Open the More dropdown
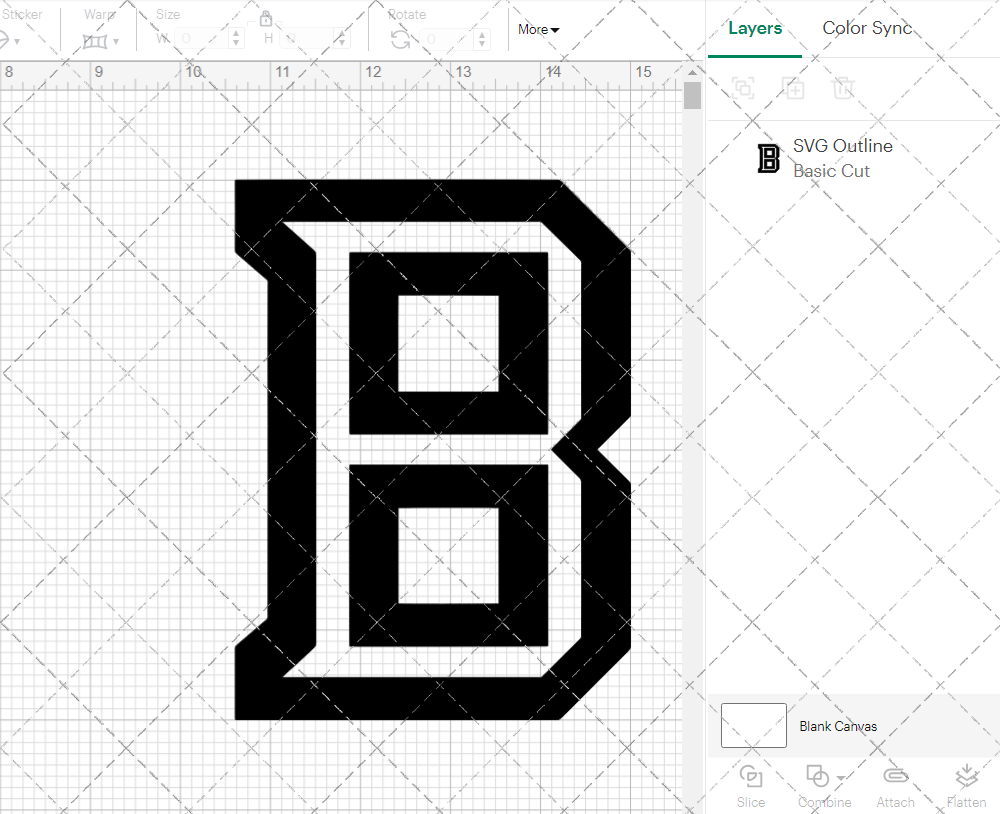Viewport: 1000px width, 814px height. click(536, 30)
